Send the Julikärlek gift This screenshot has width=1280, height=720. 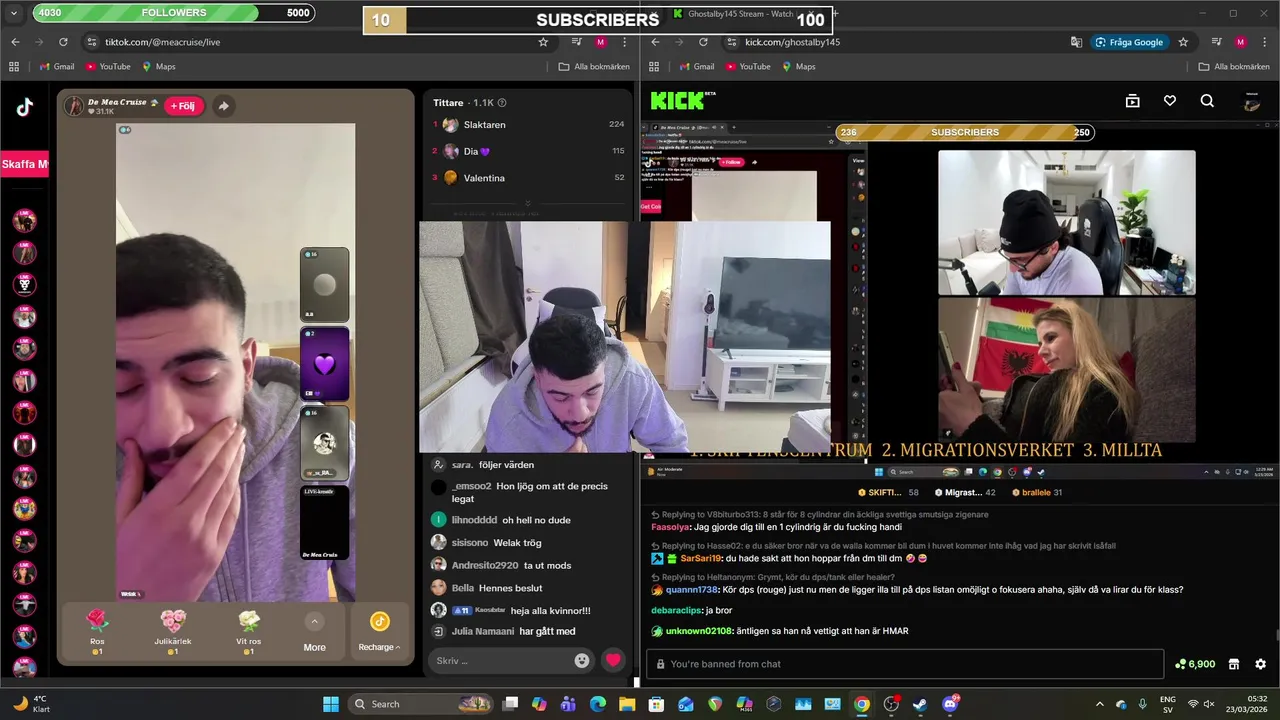pos(173,630)
